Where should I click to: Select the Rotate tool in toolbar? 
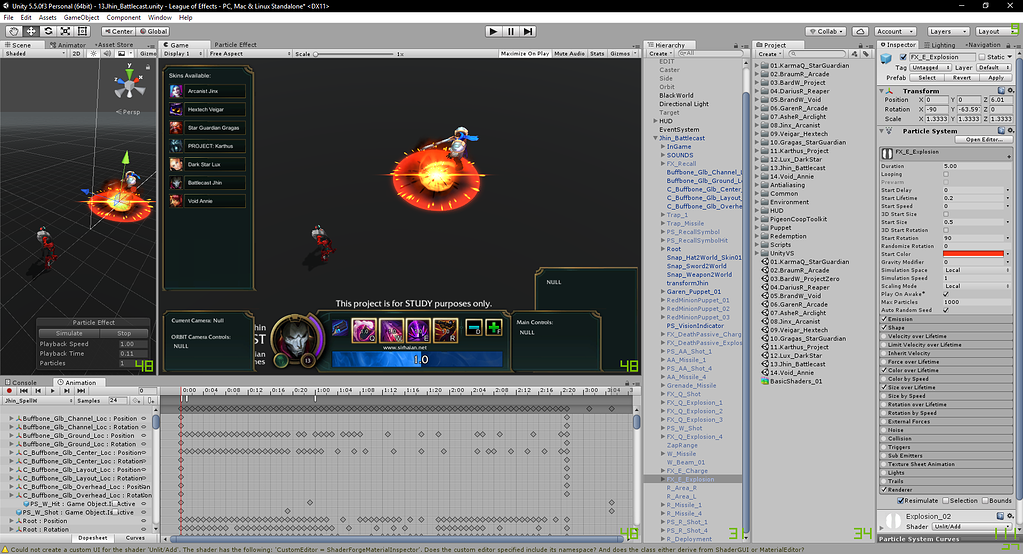pos(50,31)
